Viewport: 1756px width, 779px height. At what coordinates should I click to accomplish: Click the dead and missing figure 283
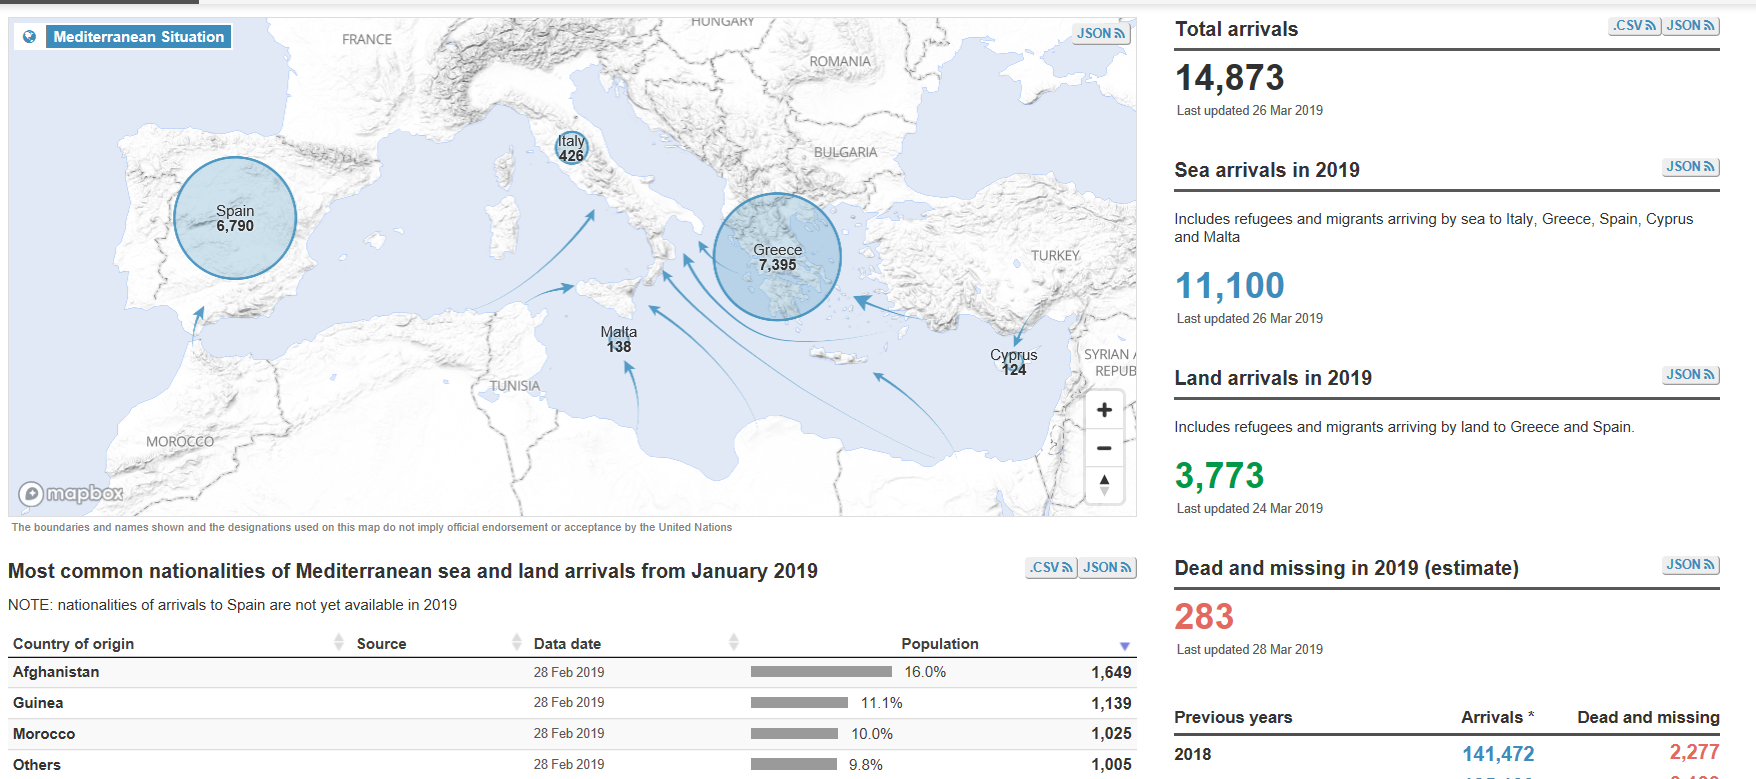(1204, 617)
